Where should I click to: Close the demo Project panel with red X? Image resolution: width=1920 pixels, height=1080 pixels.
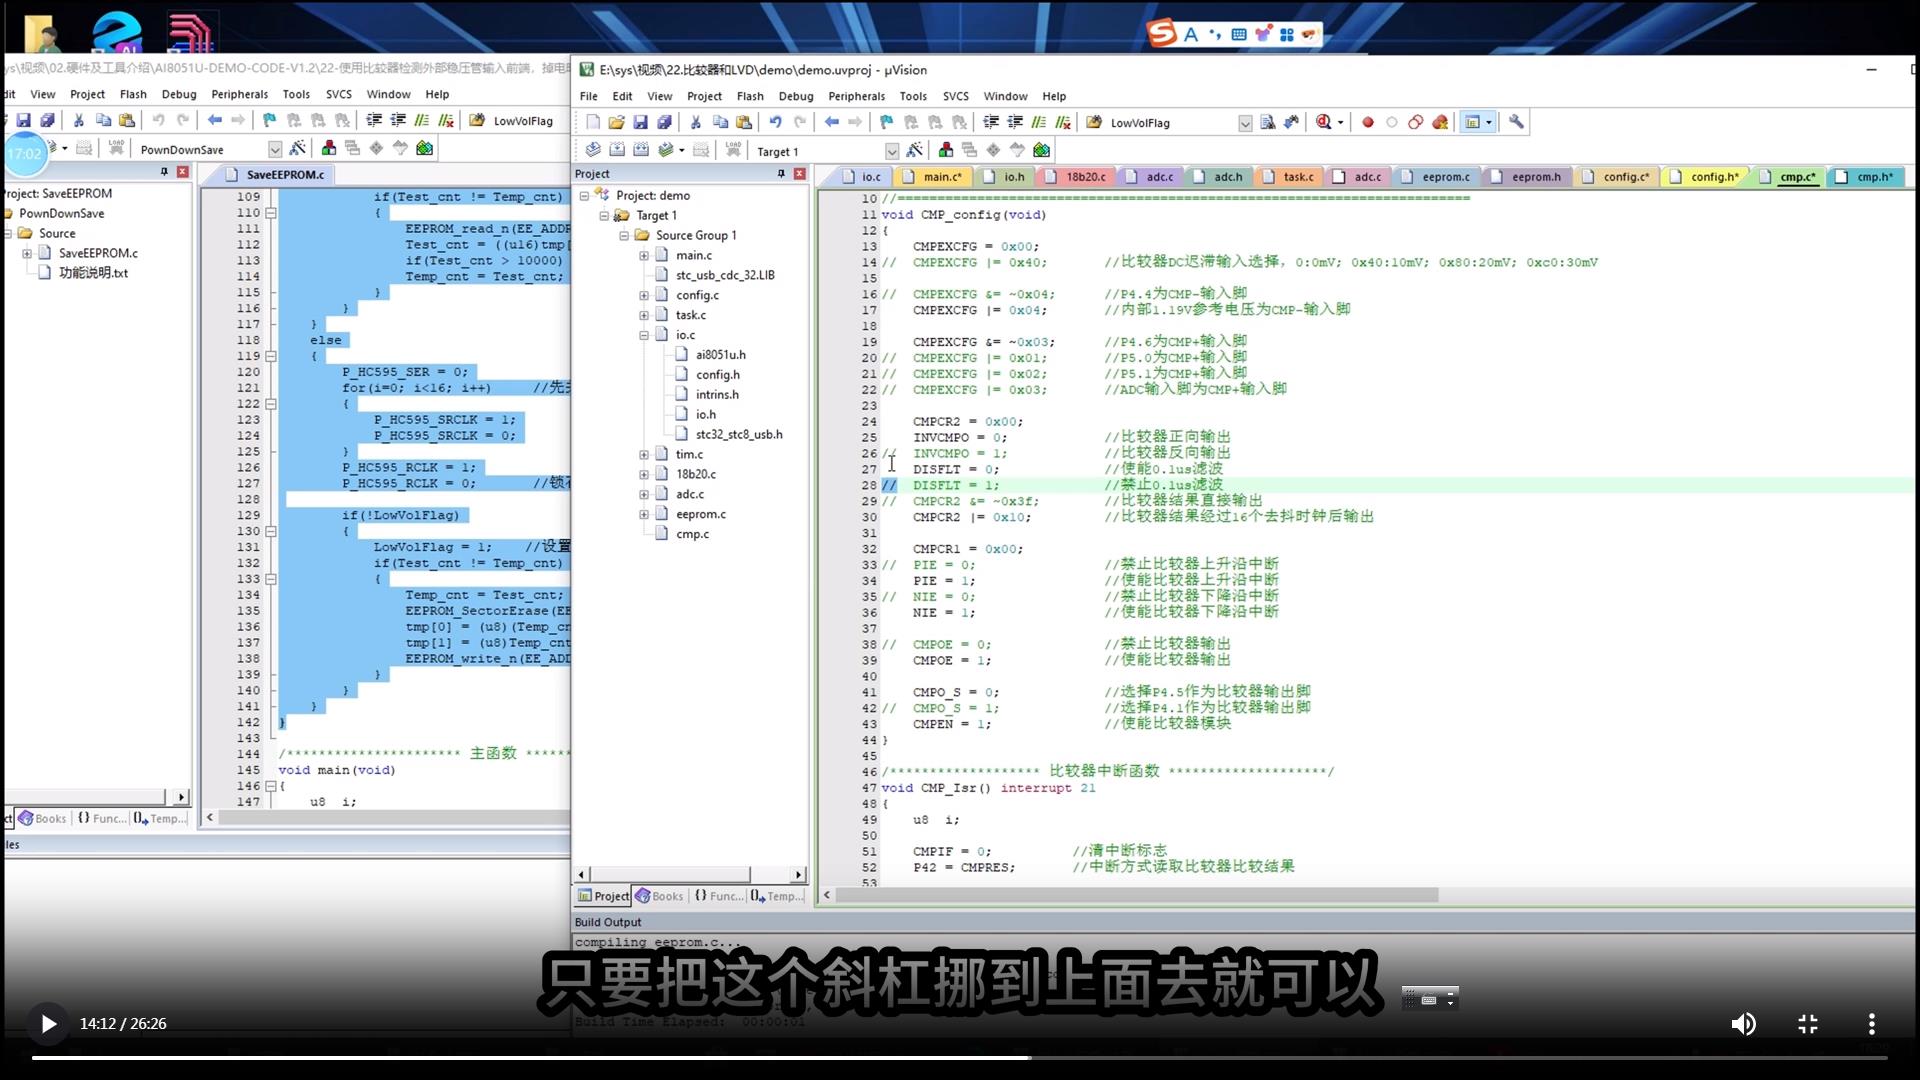[x=799, y=174]
